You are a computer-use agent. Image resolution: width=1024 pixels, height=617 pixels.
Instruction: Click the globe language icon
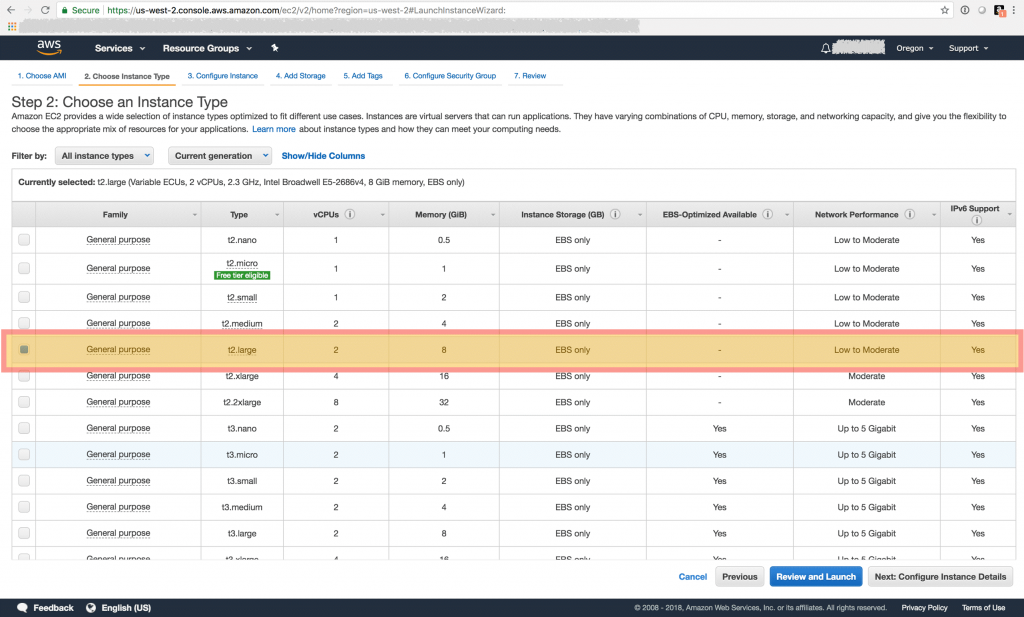click(91, 607)
